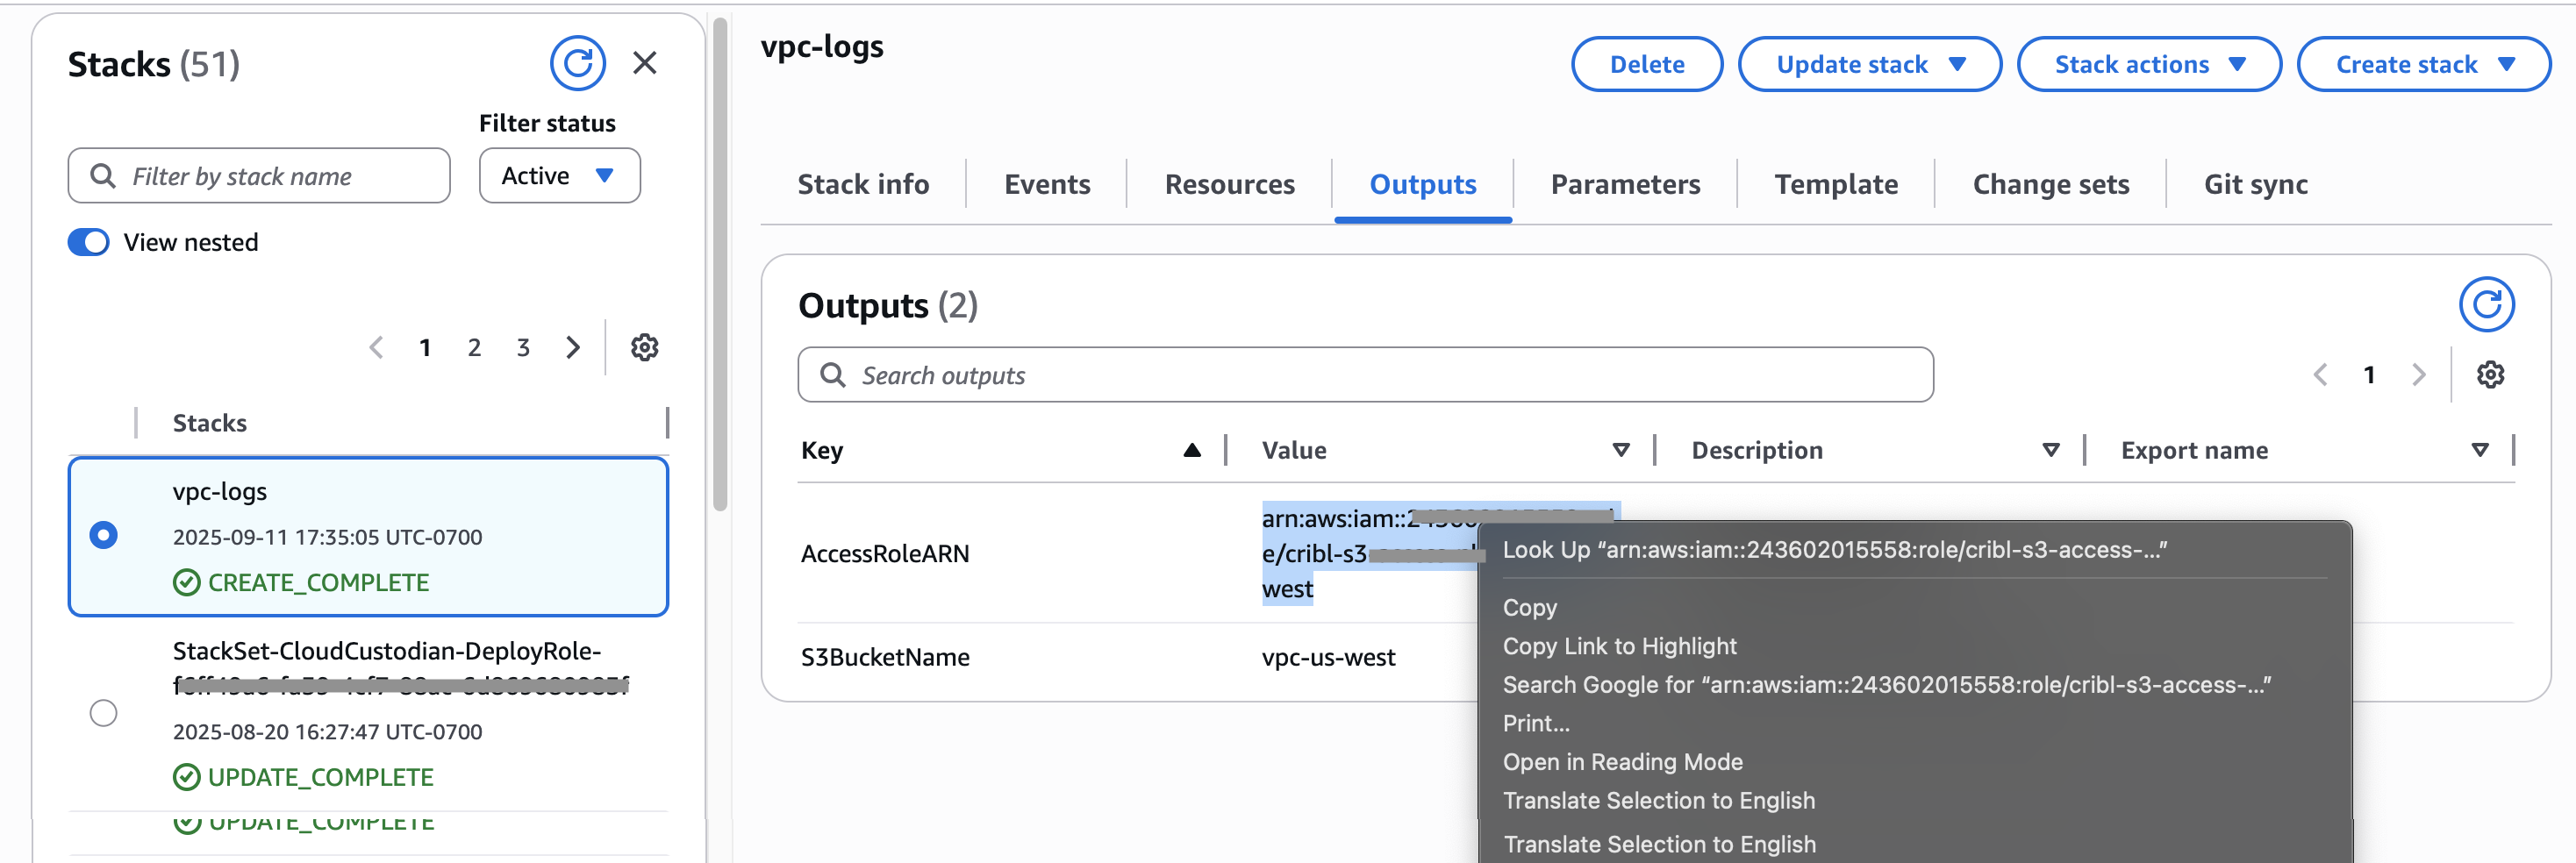
Task: Click the Delete button
Action: click(1646, 64)
